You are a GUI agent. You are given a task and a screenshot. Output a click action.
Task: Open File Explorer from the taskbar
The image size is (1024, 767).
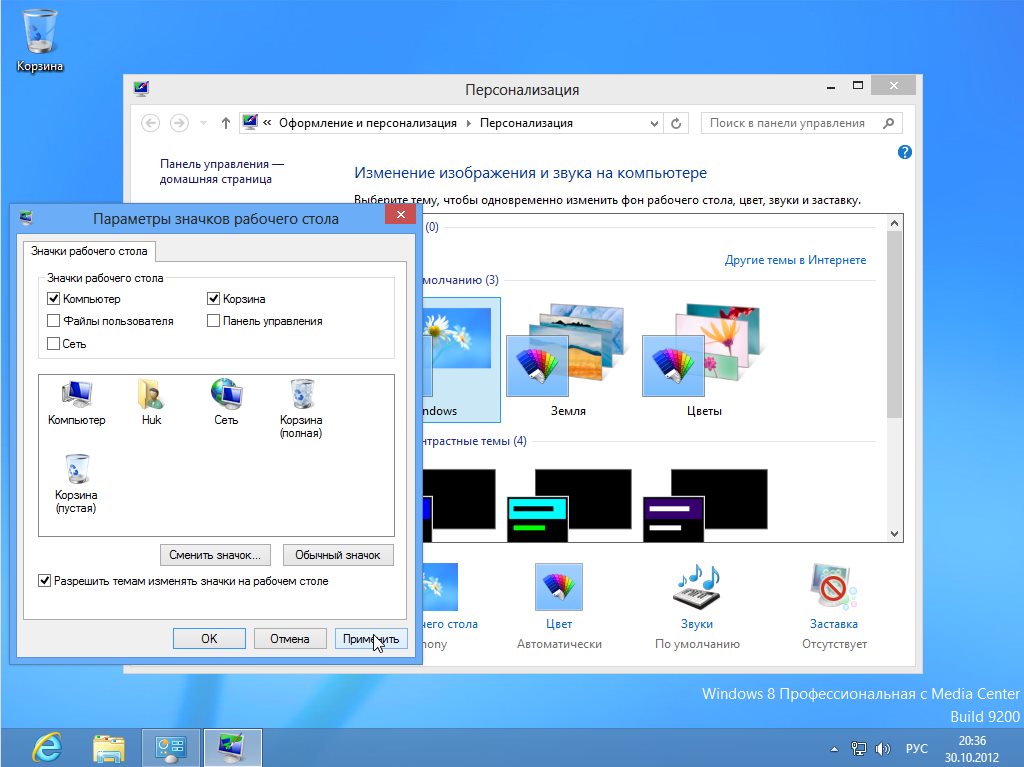click(109, 748)
